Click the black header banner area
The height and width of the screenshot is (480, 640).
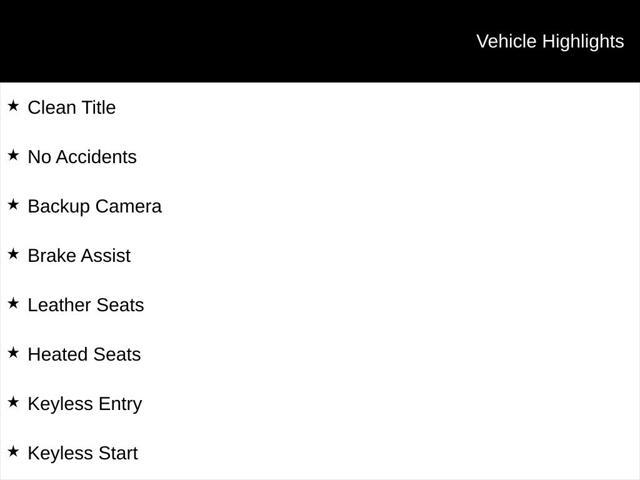320,41
